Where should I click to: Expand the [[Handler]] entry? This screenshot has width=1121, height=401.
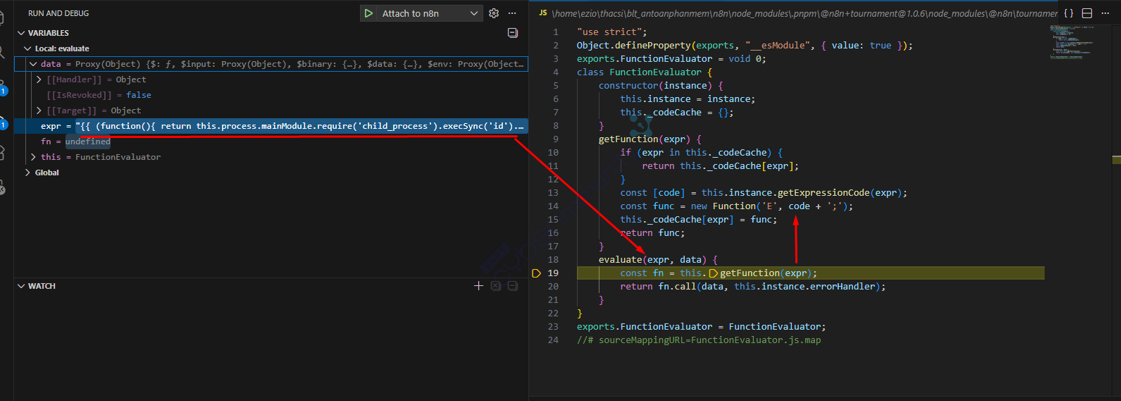(39, 79)
